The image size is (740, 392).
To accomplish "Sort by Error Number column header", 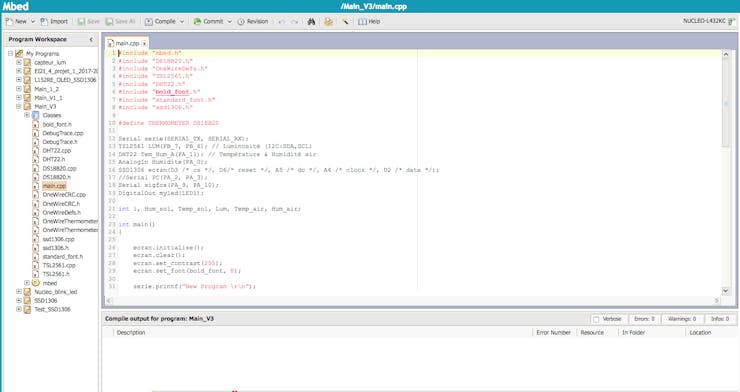I will pos(554,333).
